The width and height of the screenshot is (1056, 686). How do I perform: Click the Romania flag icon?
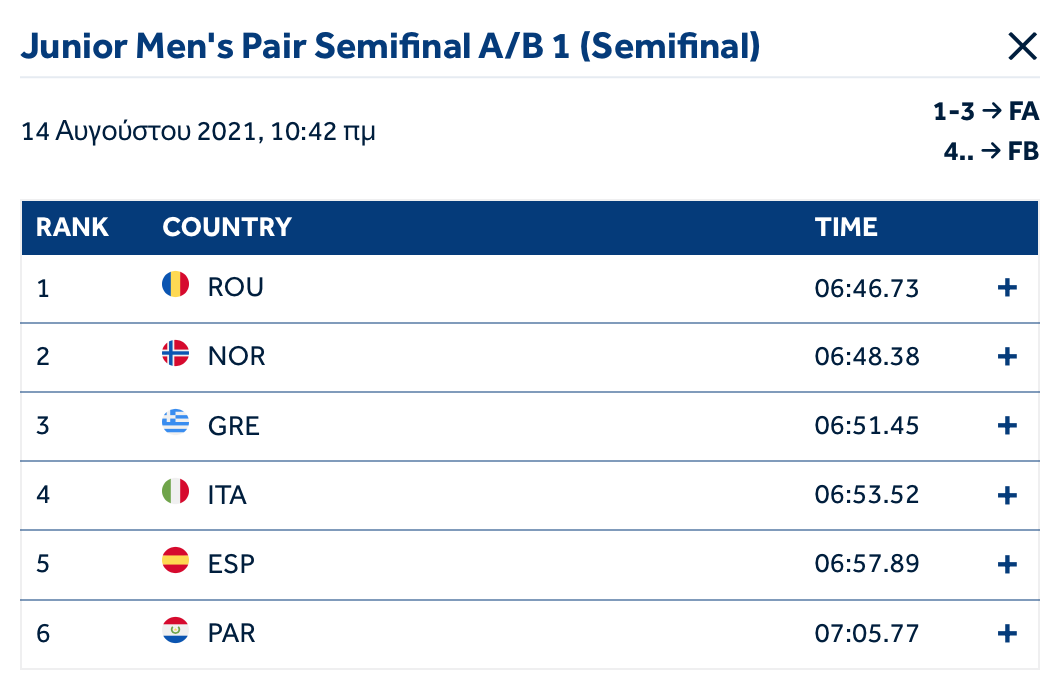[x=175, y=287]
